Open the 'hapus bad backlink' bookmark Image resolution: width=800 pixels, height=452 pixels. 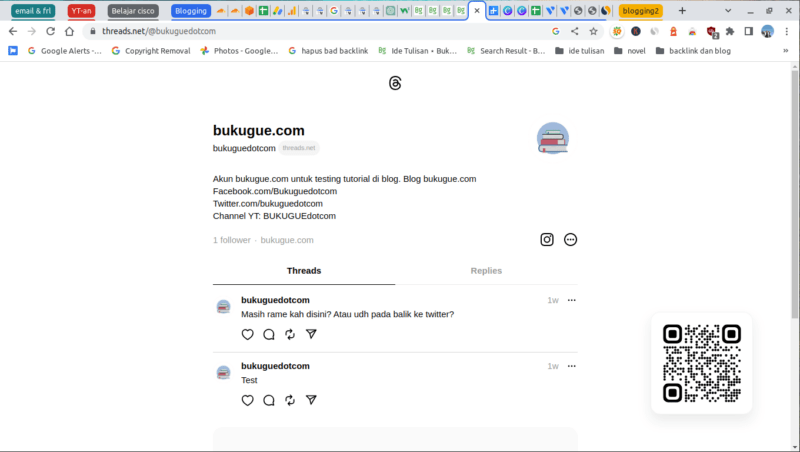click(x=328, y=51)
